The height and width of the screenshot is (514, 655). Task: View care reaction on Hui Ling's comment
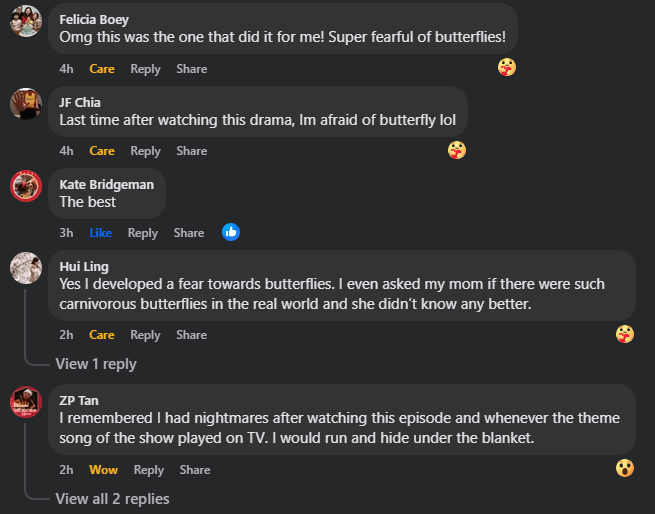625,334
